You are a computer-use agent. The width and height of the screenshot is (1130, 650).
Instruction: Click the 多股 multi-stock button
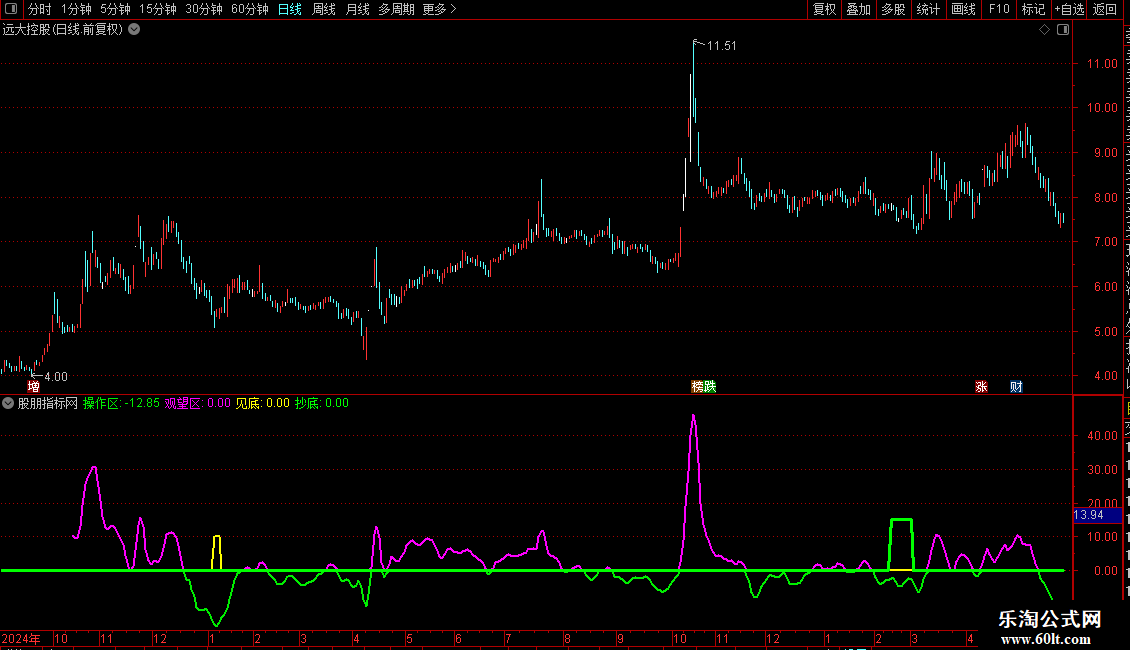(x=893, y=9)
